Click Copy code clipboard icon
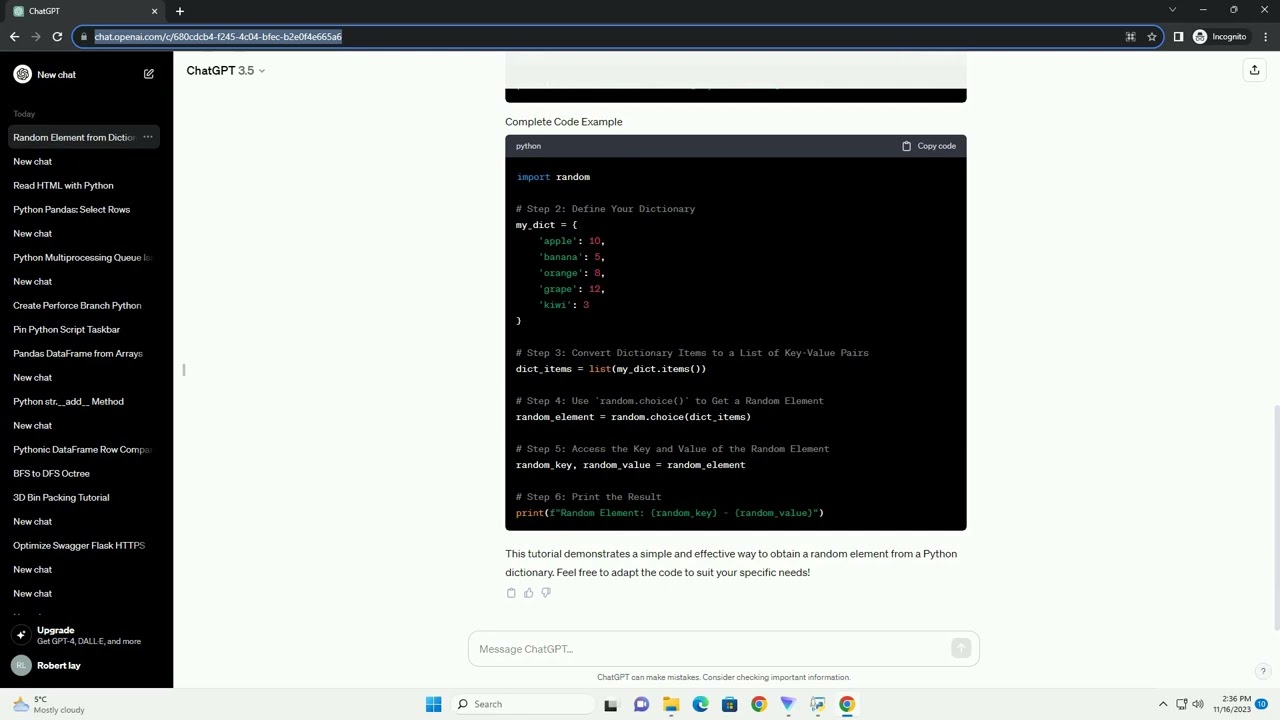The image size is (1280, 720). (906, 146)
